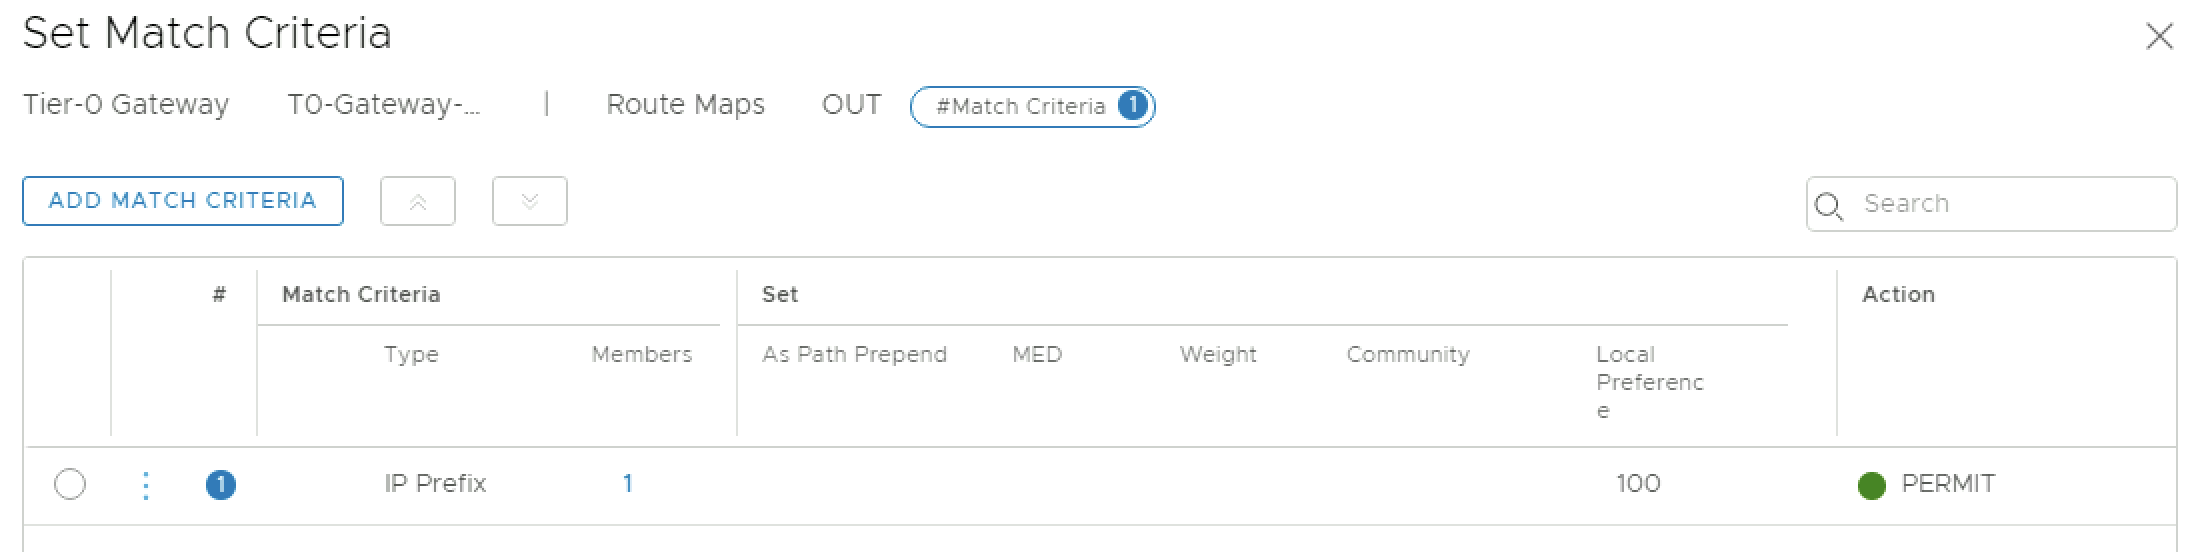The image size is (2206, 552).
Task: Open the Members count link
Action: 627,484
